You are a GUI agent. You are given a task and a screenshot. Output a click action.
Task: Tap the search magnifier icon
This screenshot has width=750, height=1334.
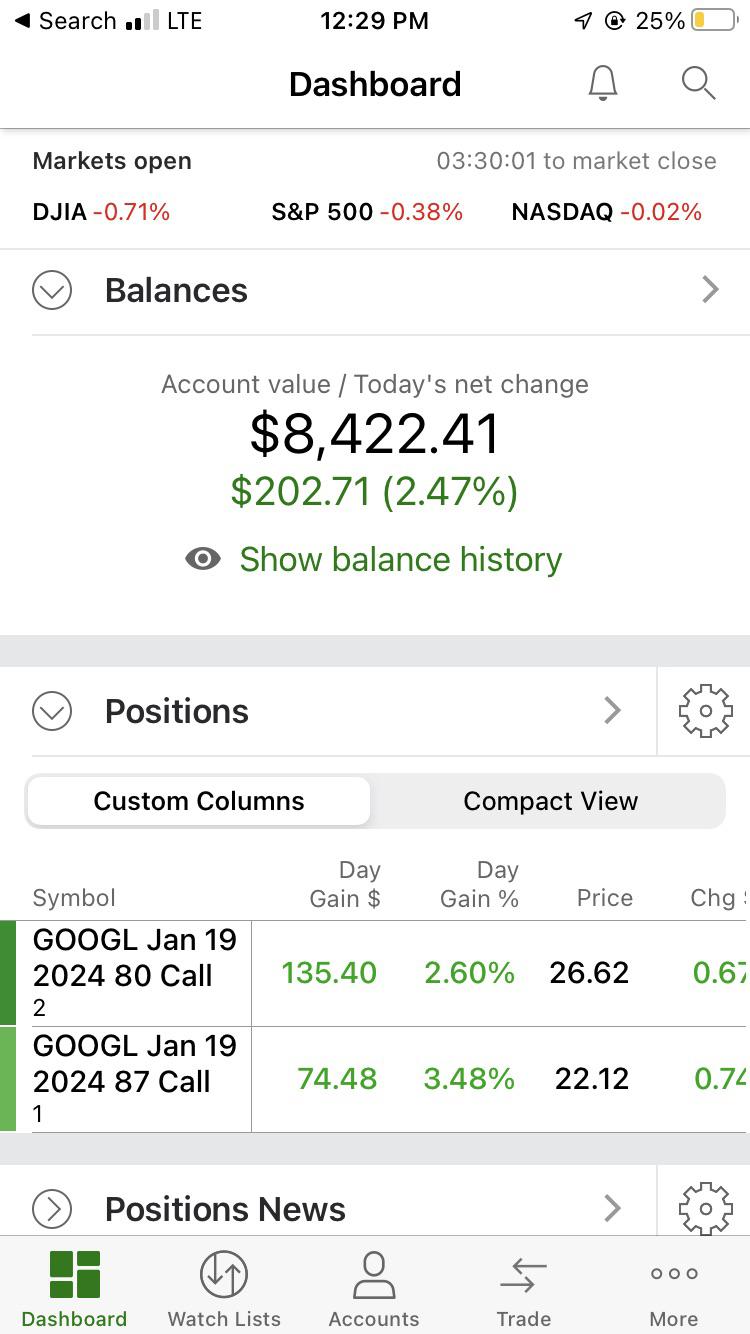pos(698,84)
